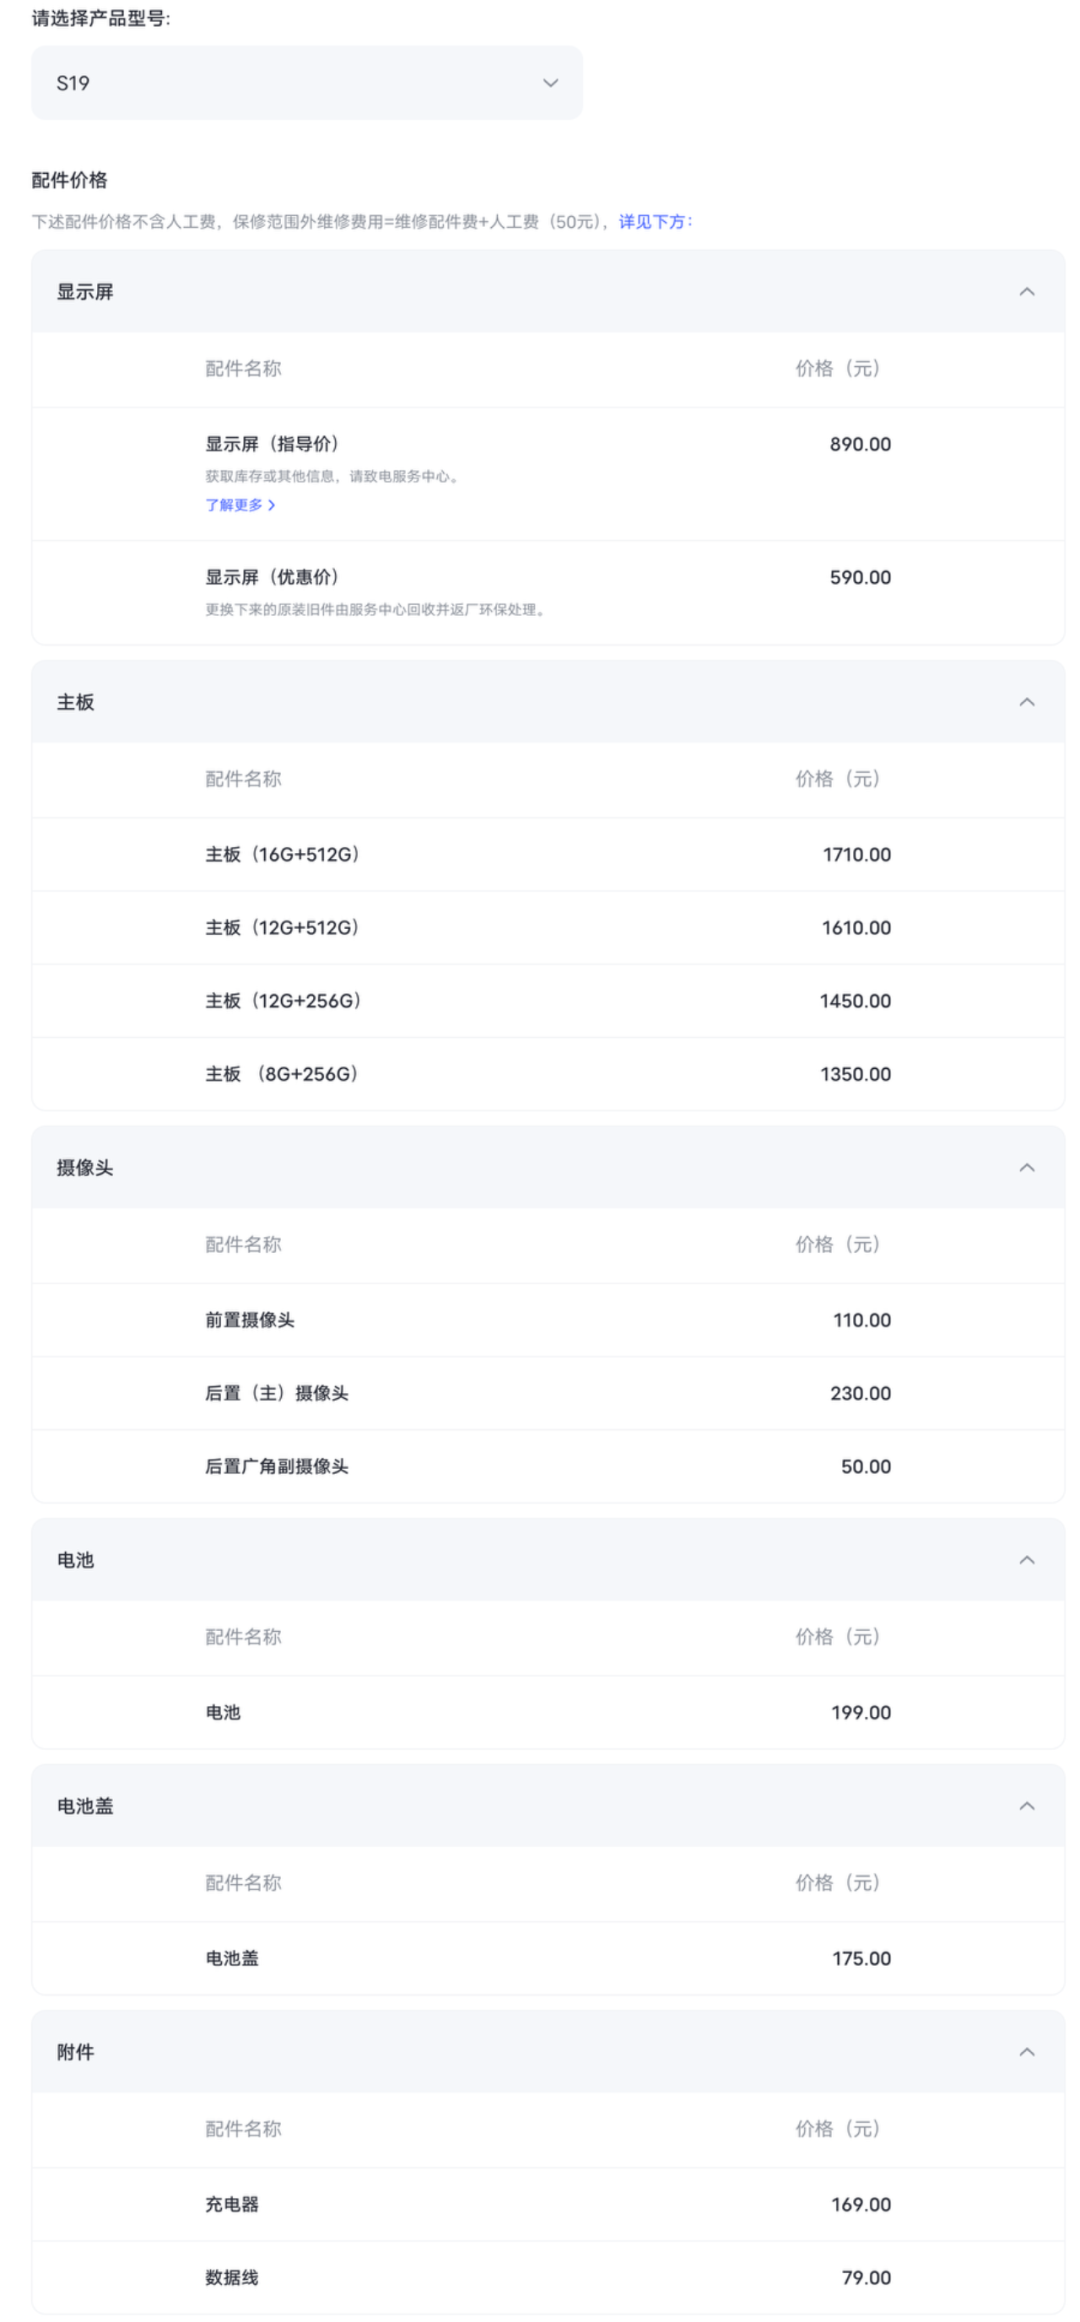Screen dimensions: 1080x2322
Task: Select the 主板 (16G+512G) row
Action: pyautogui.click(x=548, y=855)
